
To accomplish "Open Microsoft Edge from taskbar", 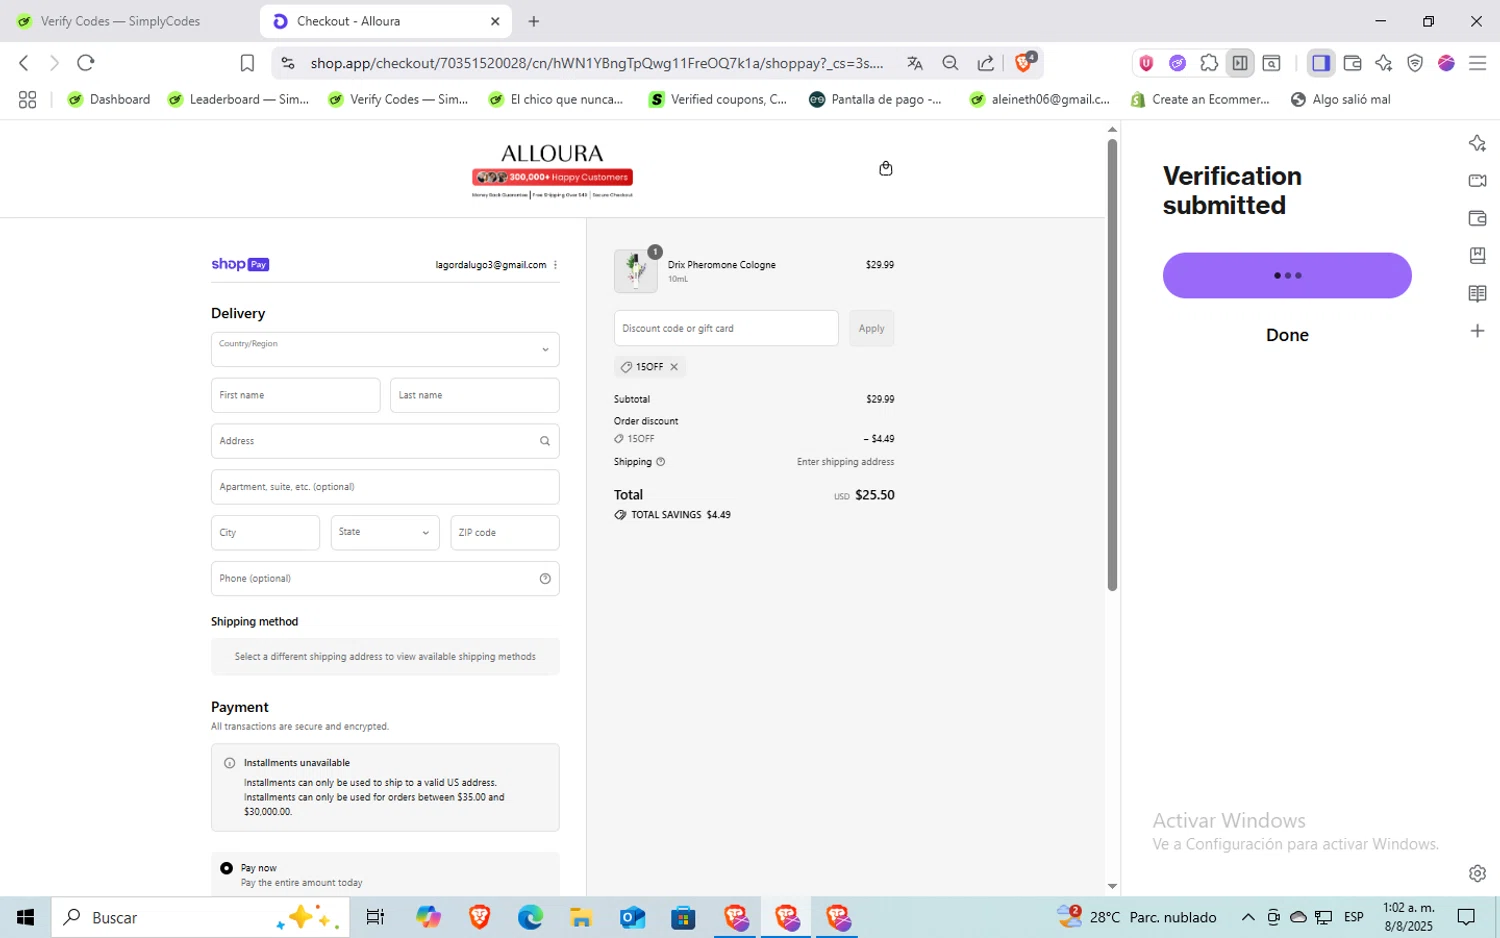I will coord(530,917).
